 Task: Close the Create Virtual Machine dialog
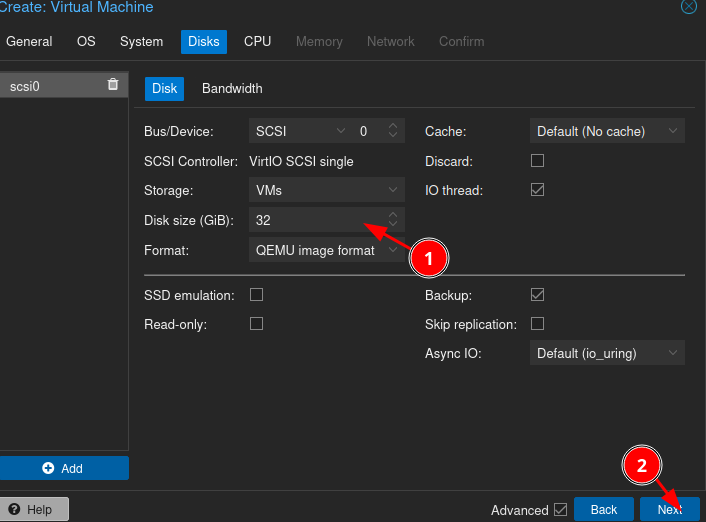[x=689, y=7]
